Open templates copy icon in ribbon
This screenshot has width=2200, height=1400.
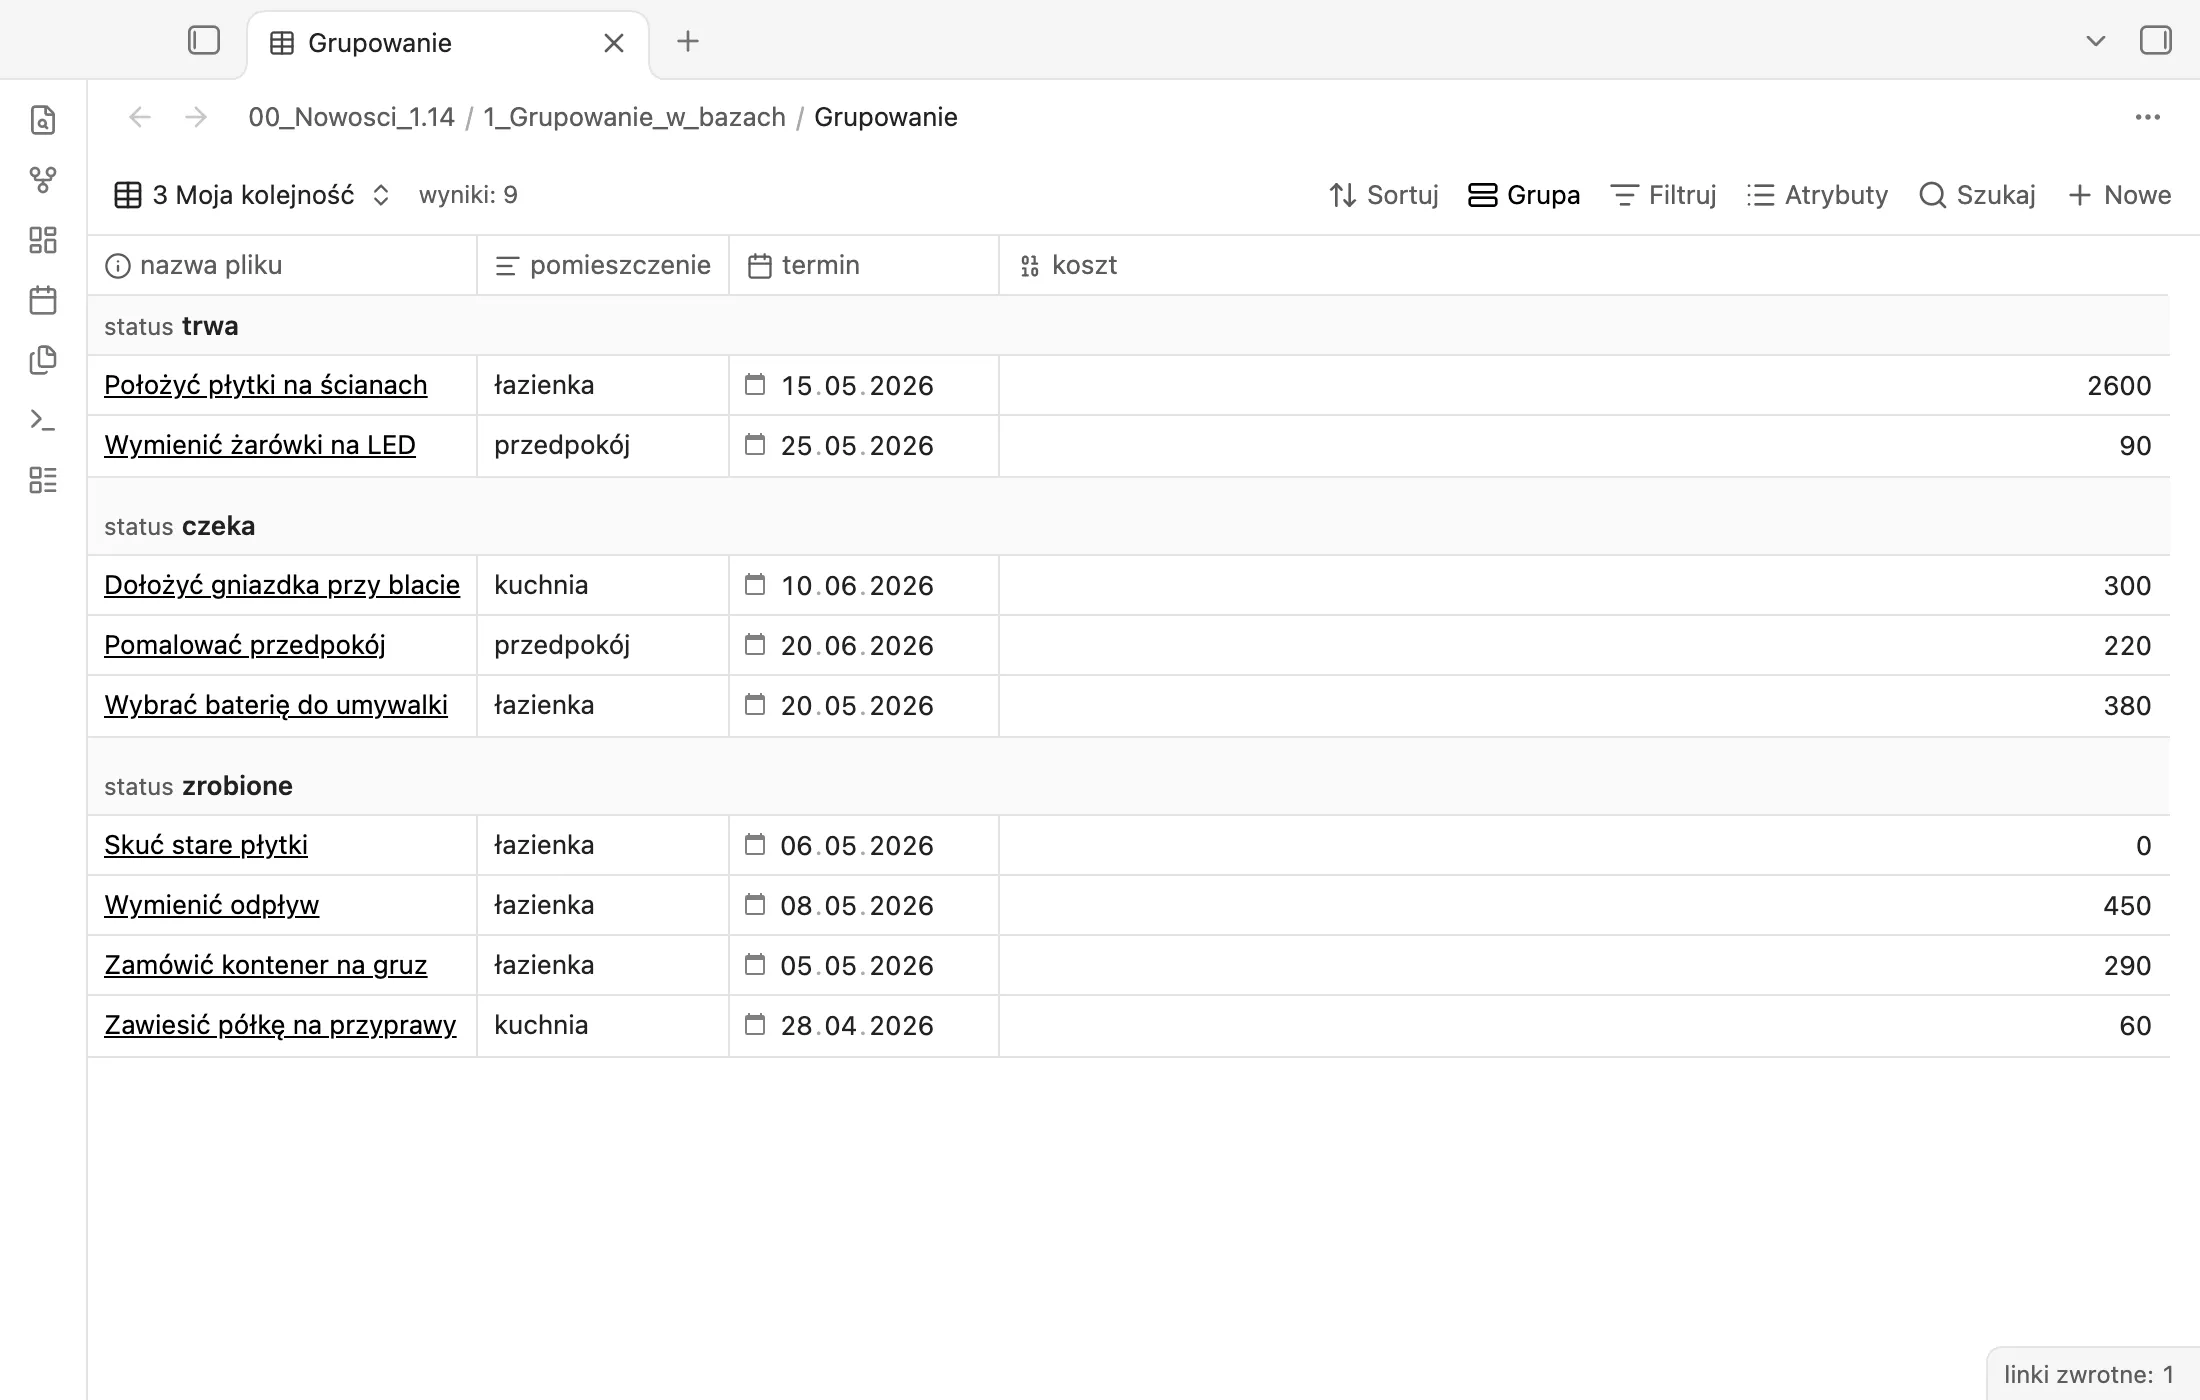(x=43, y=360)
